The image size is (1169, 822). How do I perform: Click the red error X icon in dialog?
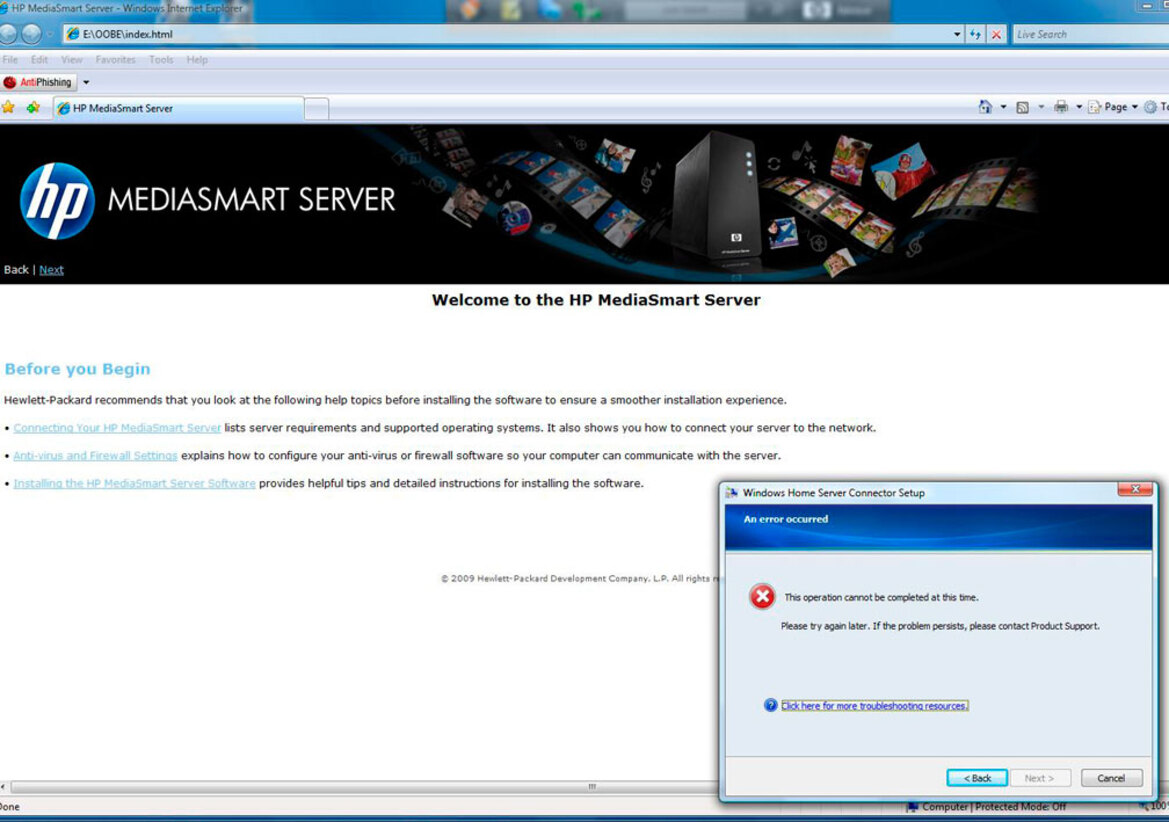click(x=762, y=596)
